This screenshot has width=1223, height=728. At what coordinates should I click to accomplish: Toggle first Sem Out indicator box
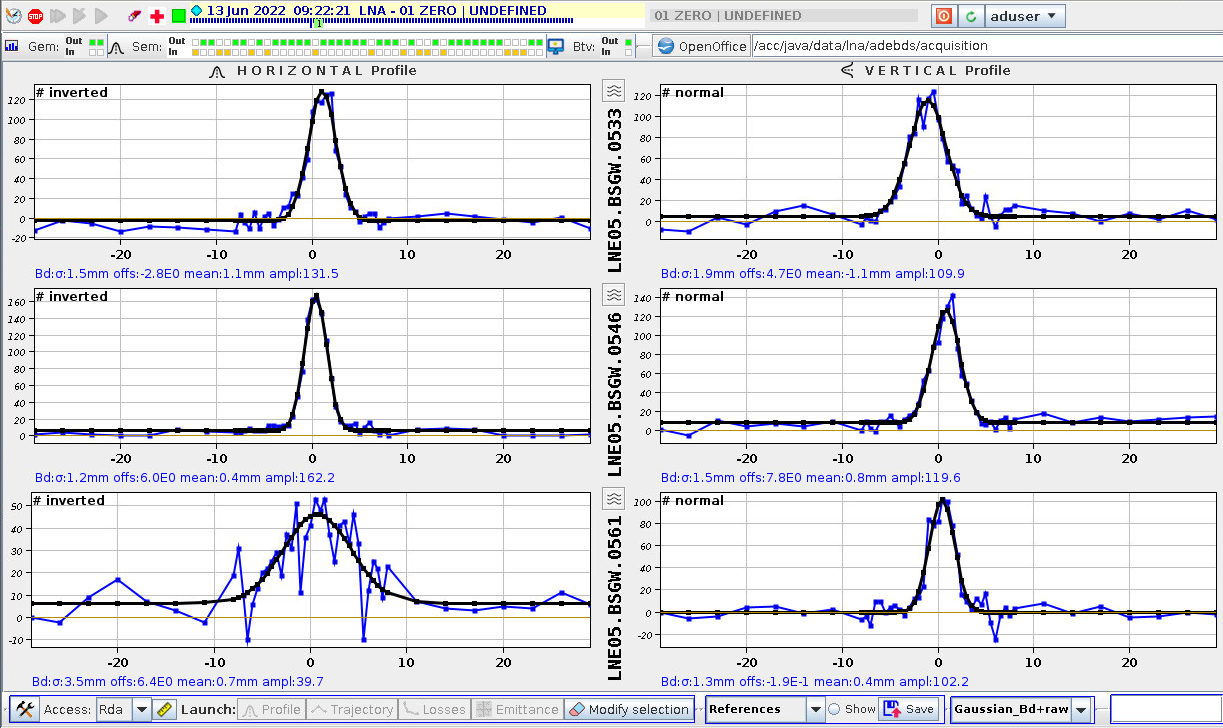[196, 41]
